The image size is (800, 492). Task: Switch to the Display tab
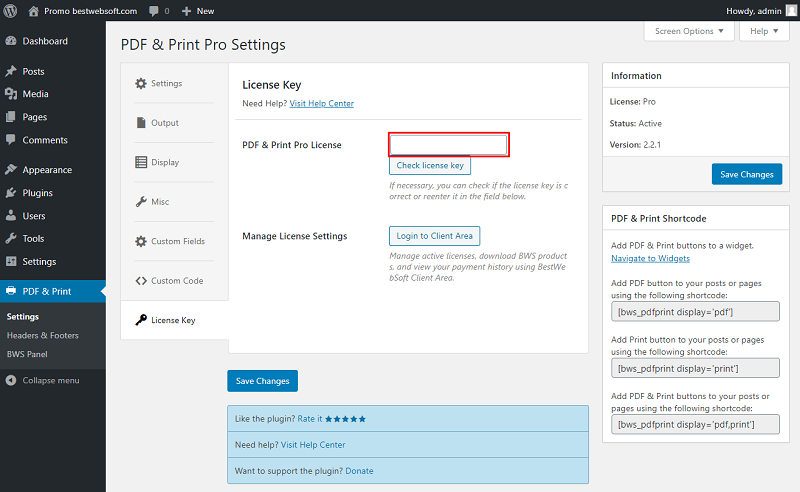coord(174,162)
